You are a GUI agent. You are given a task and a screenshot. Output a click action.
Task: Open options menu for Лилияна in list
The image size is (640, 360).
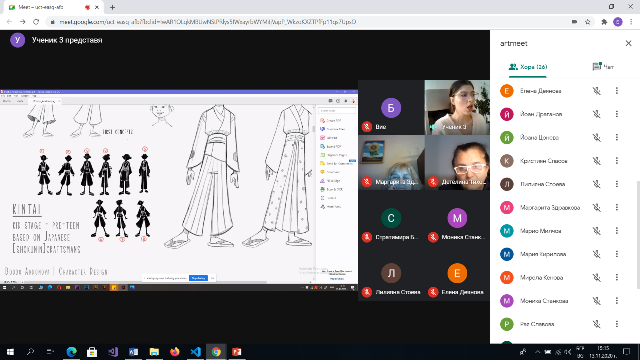coord(617,184)
